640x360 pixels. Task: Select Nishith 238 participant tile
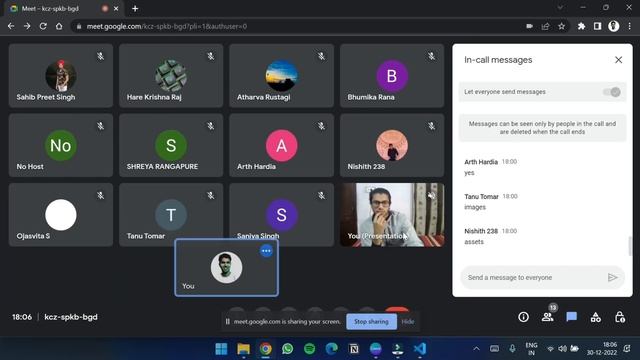coord(392,145)
